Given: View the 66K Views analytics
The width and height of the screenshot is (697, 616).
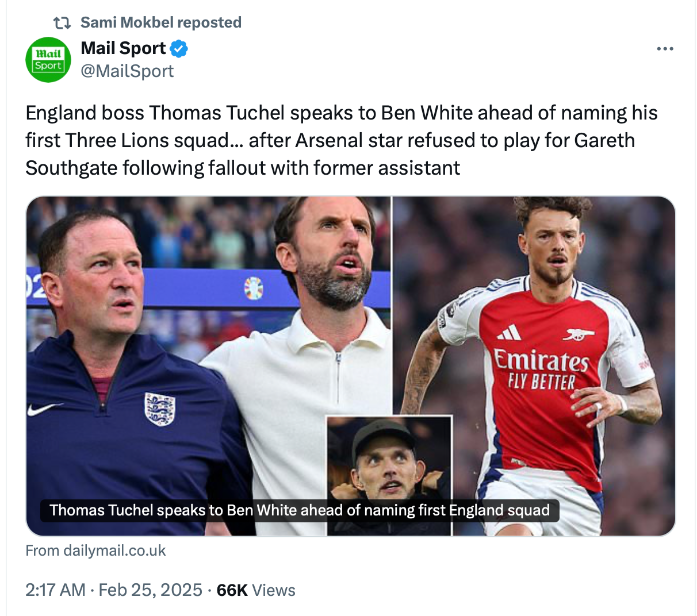Looking at the screenshot, I should 255,590.
